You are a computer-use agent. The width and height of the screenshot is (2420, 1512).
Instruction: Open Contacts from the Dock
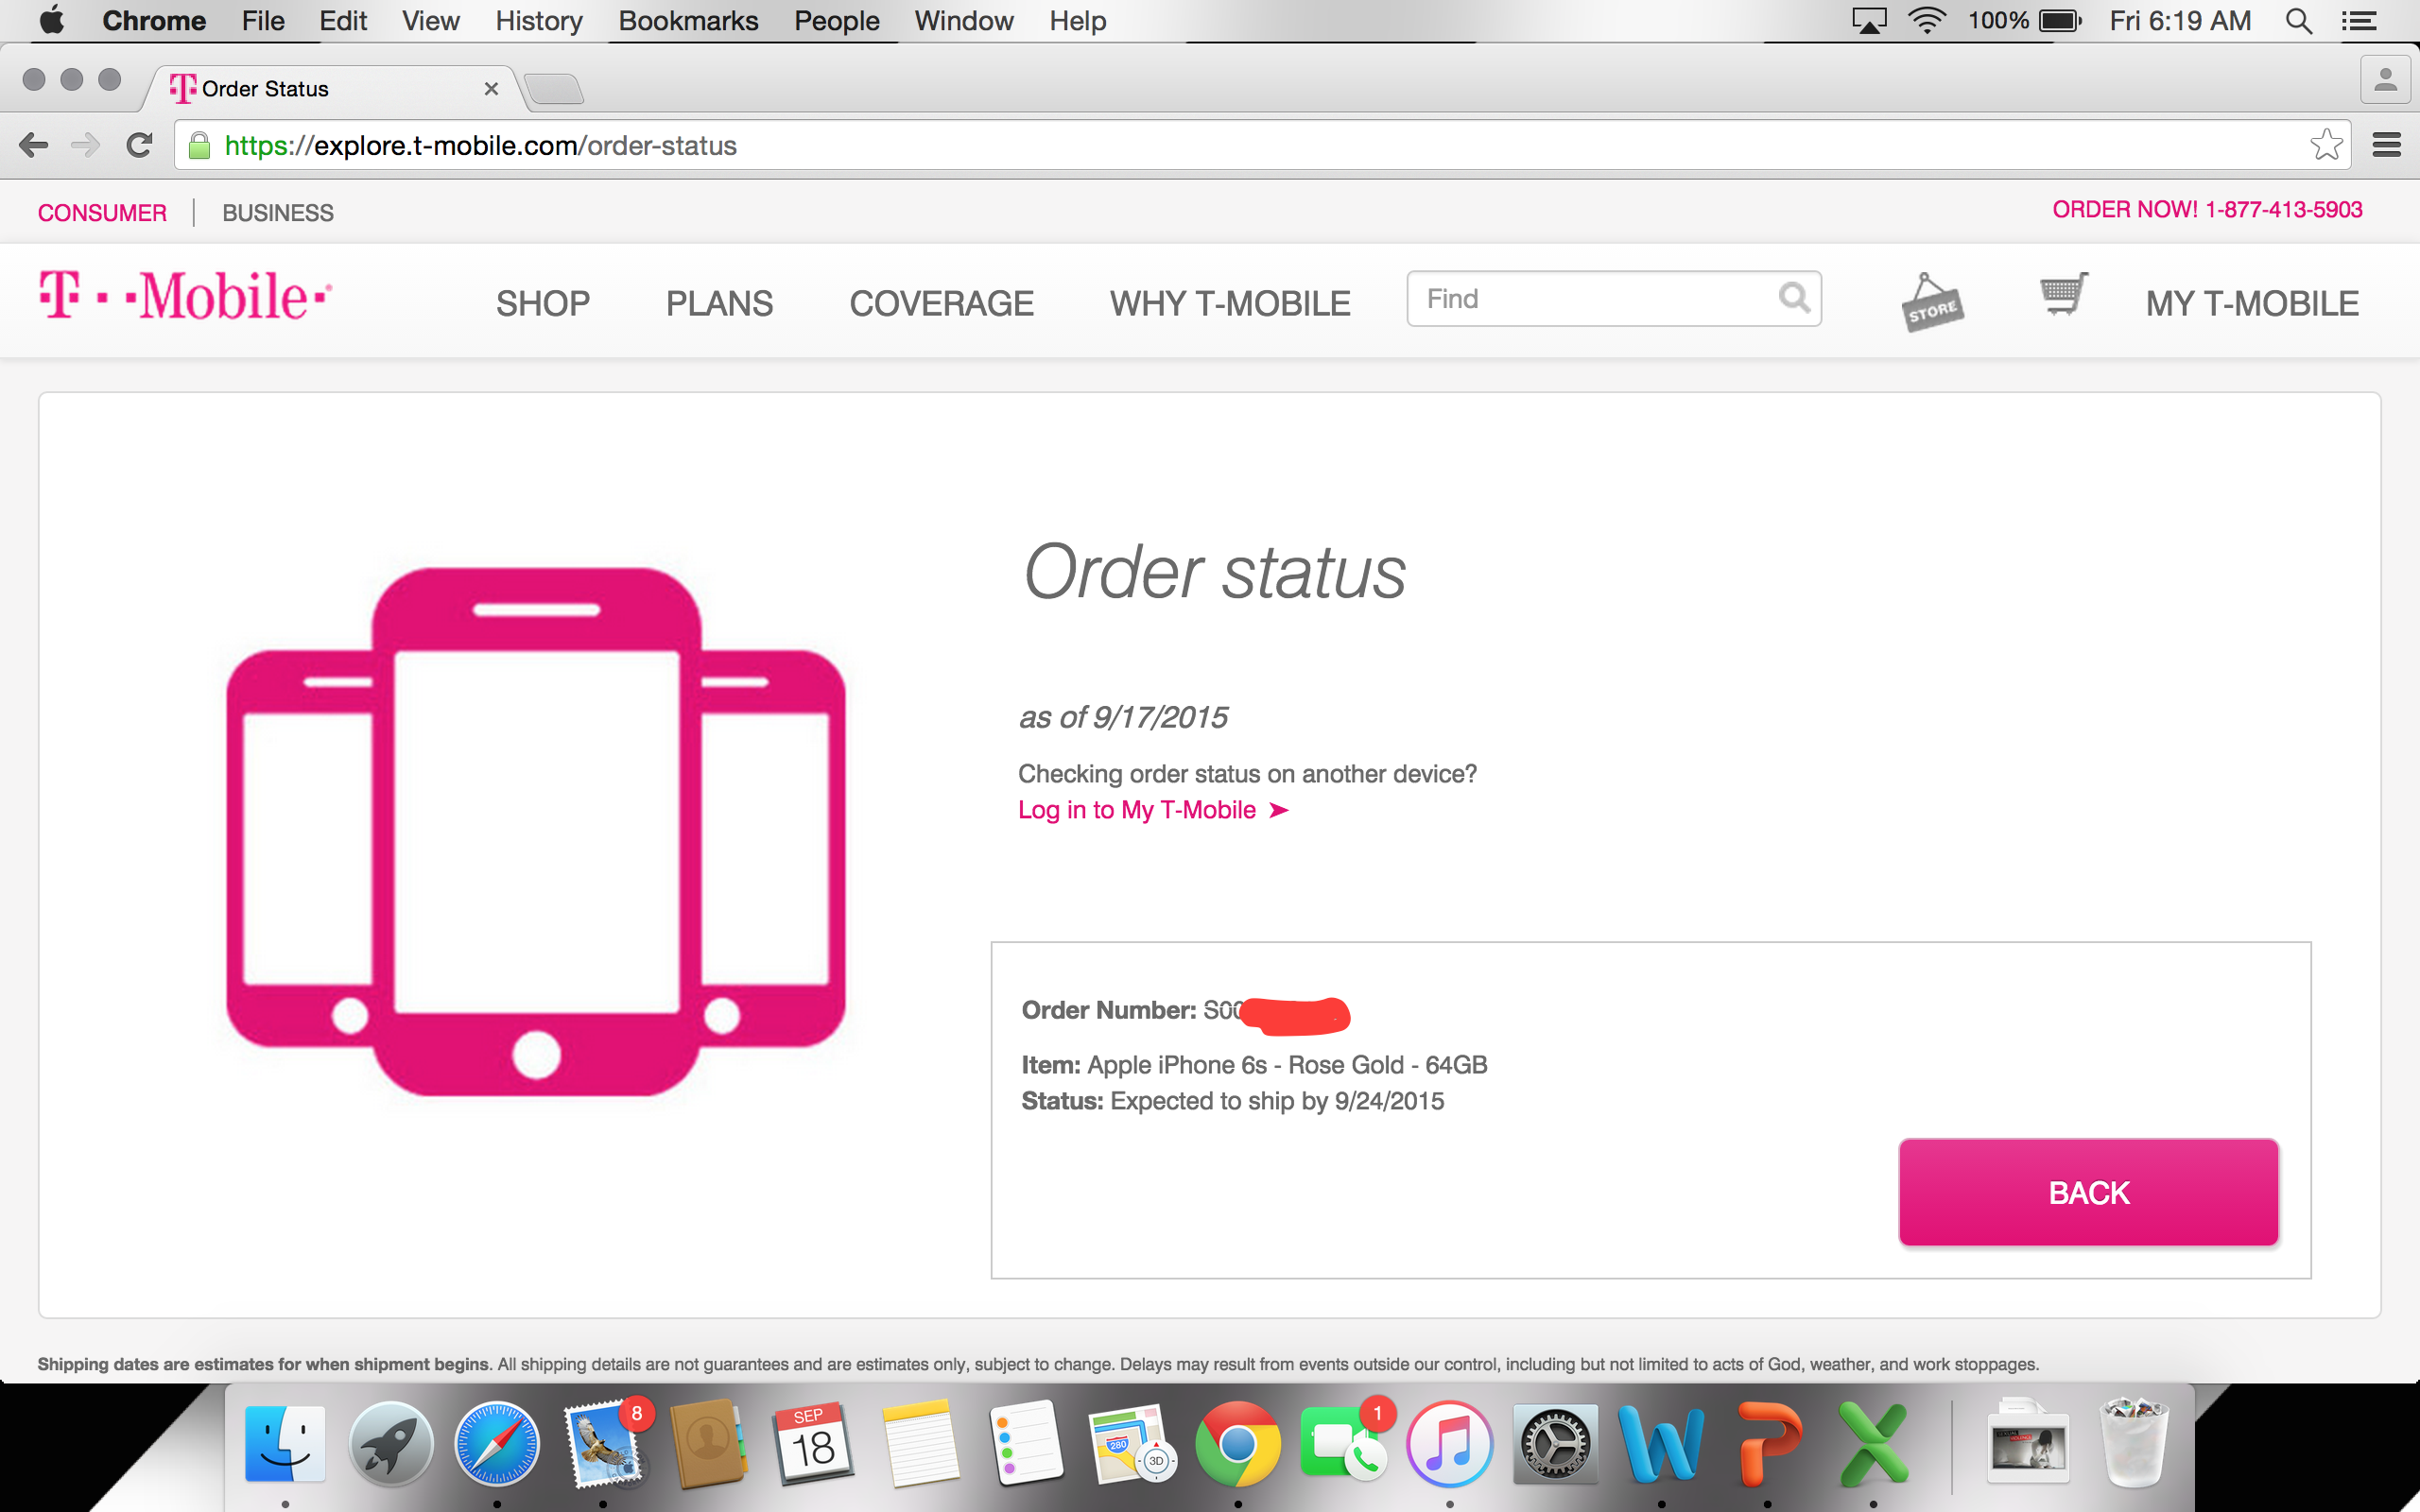708,1444
